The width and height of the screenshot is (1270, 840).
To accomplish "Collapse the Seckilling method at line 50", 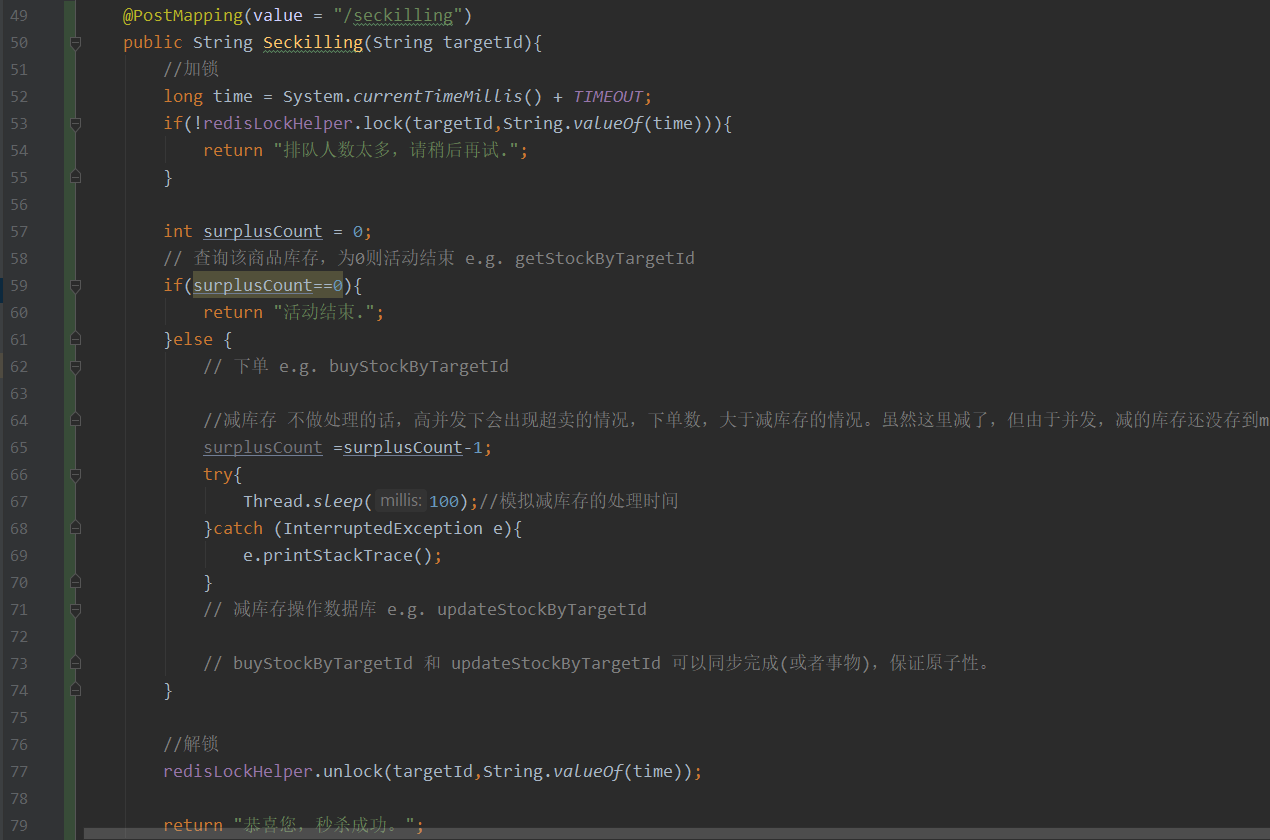I will [x=76, y=43].
